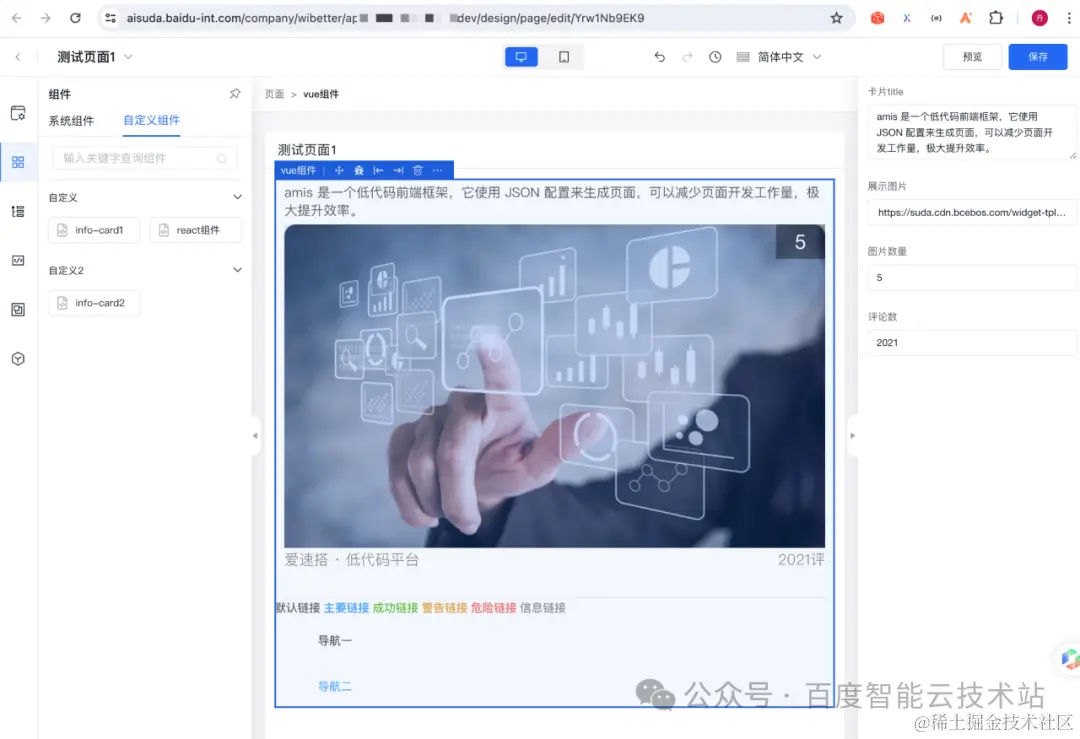Click the undo icon in top toolbar
This screenshot has width=1080, height=739.
pyautogui.click(x=661, y=57)
